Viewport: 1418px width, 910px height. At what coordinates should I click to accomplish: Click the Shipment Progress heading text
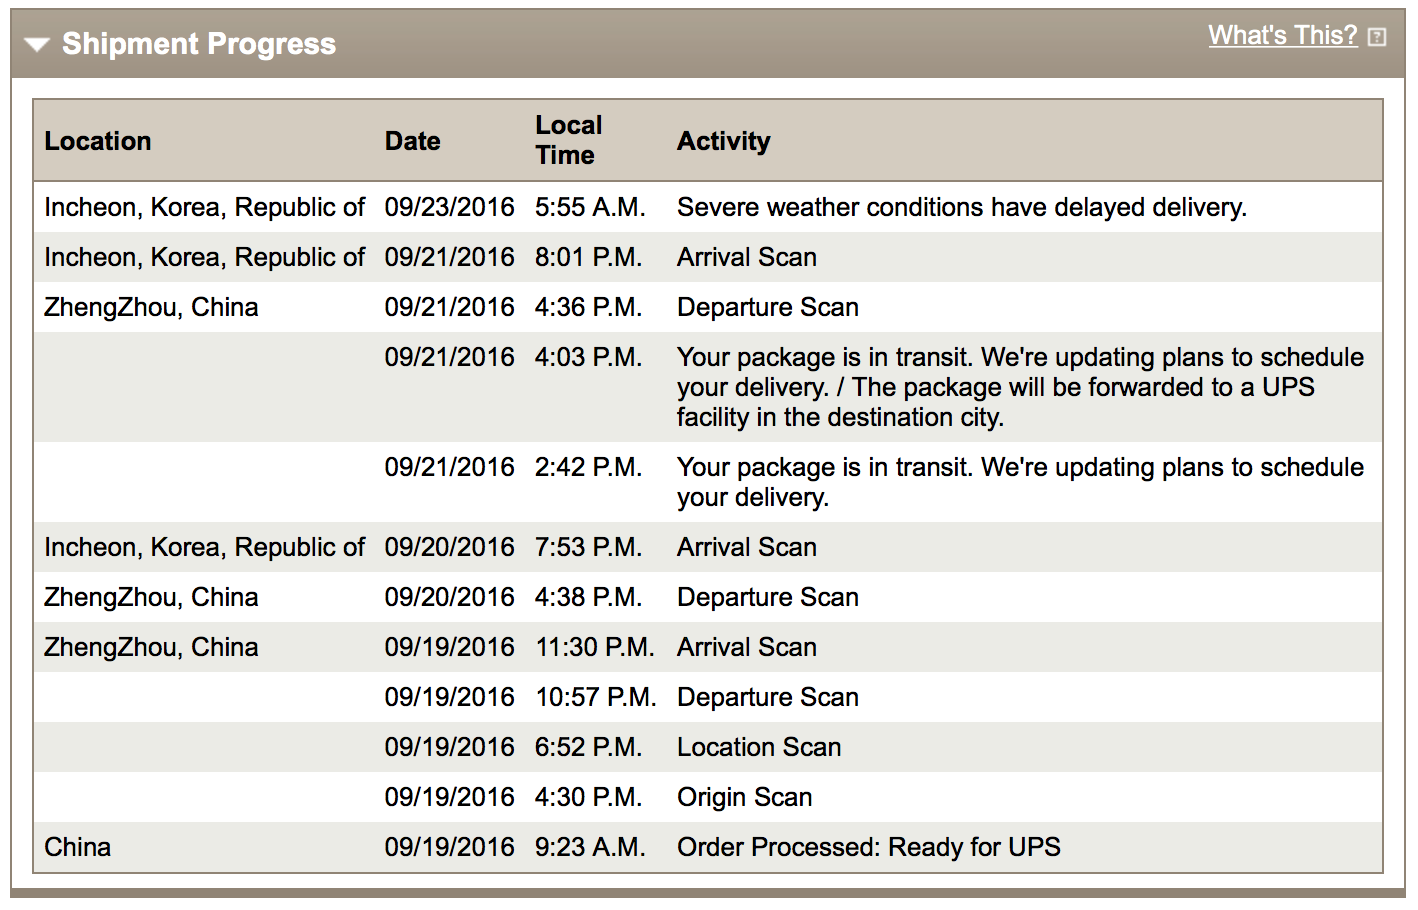click(198, 44)
